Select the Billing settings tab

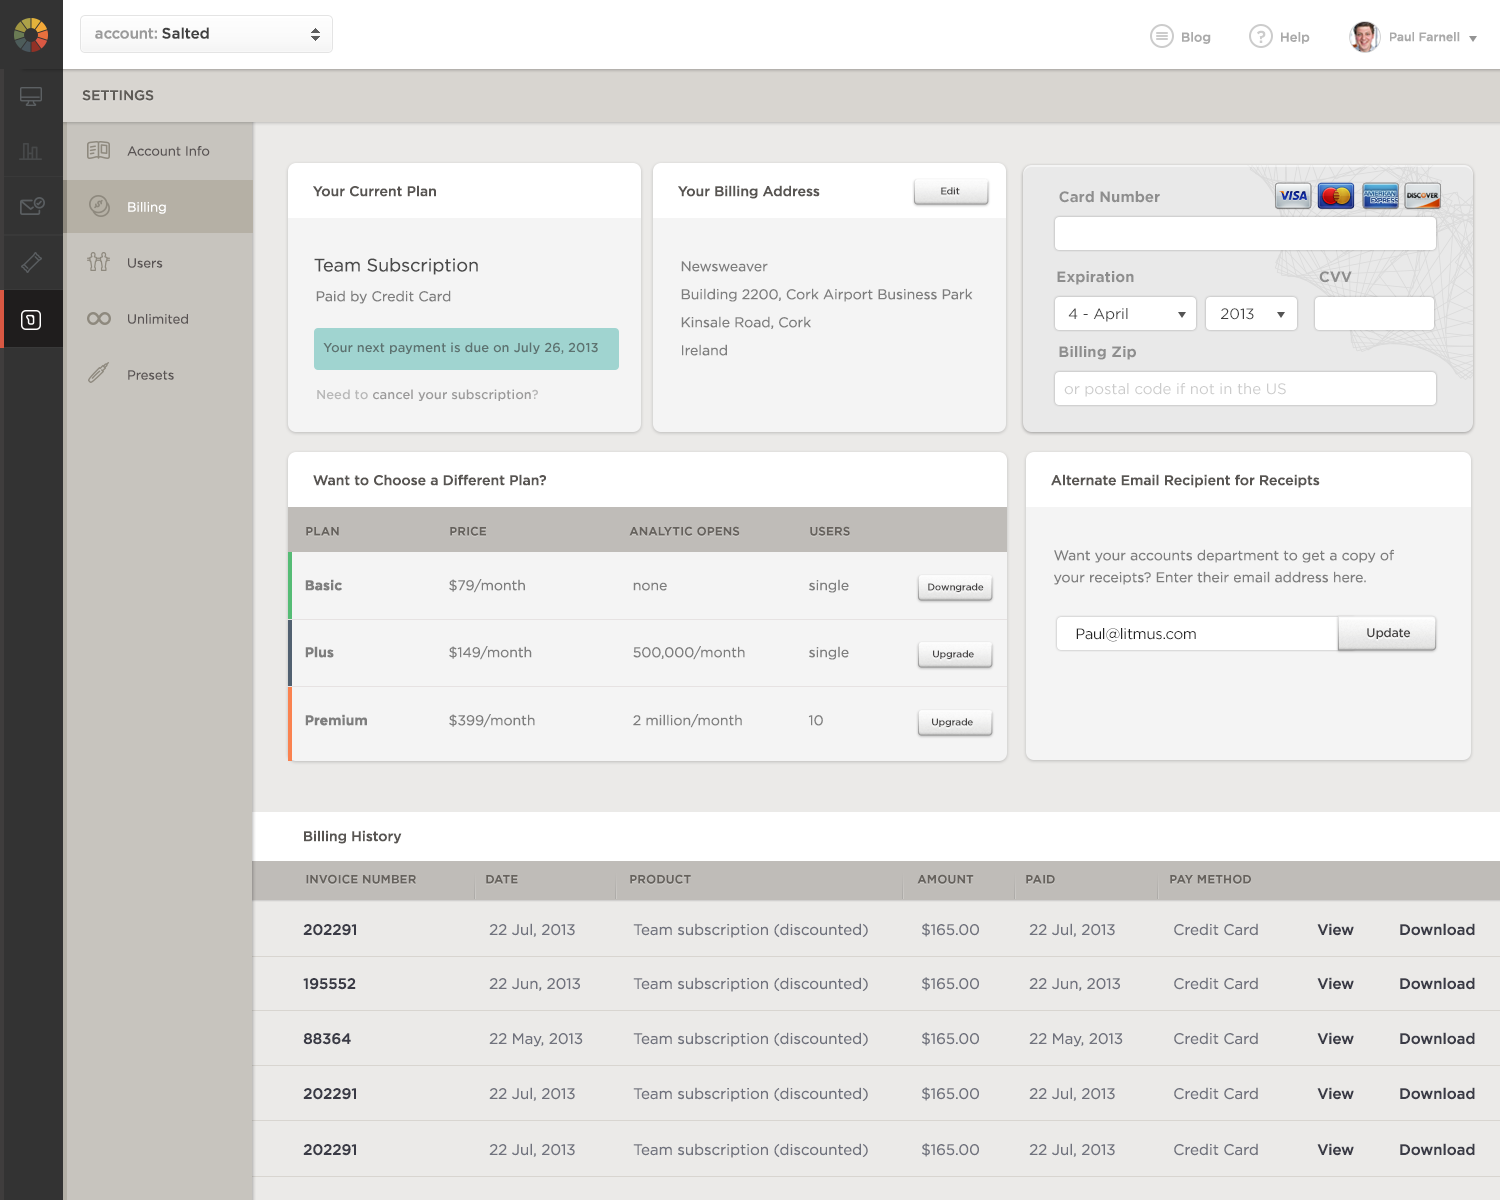(158, 207)
